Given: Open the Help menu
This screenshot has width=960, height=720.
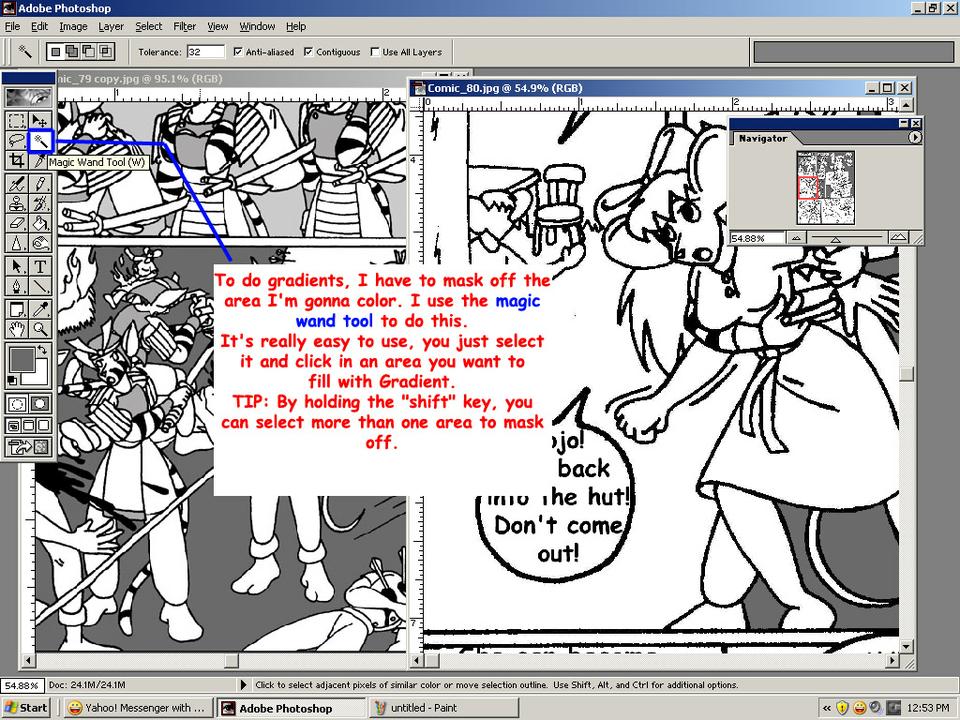Looking at the screenshot, I should pyautogui.click(x=296, y=26).
